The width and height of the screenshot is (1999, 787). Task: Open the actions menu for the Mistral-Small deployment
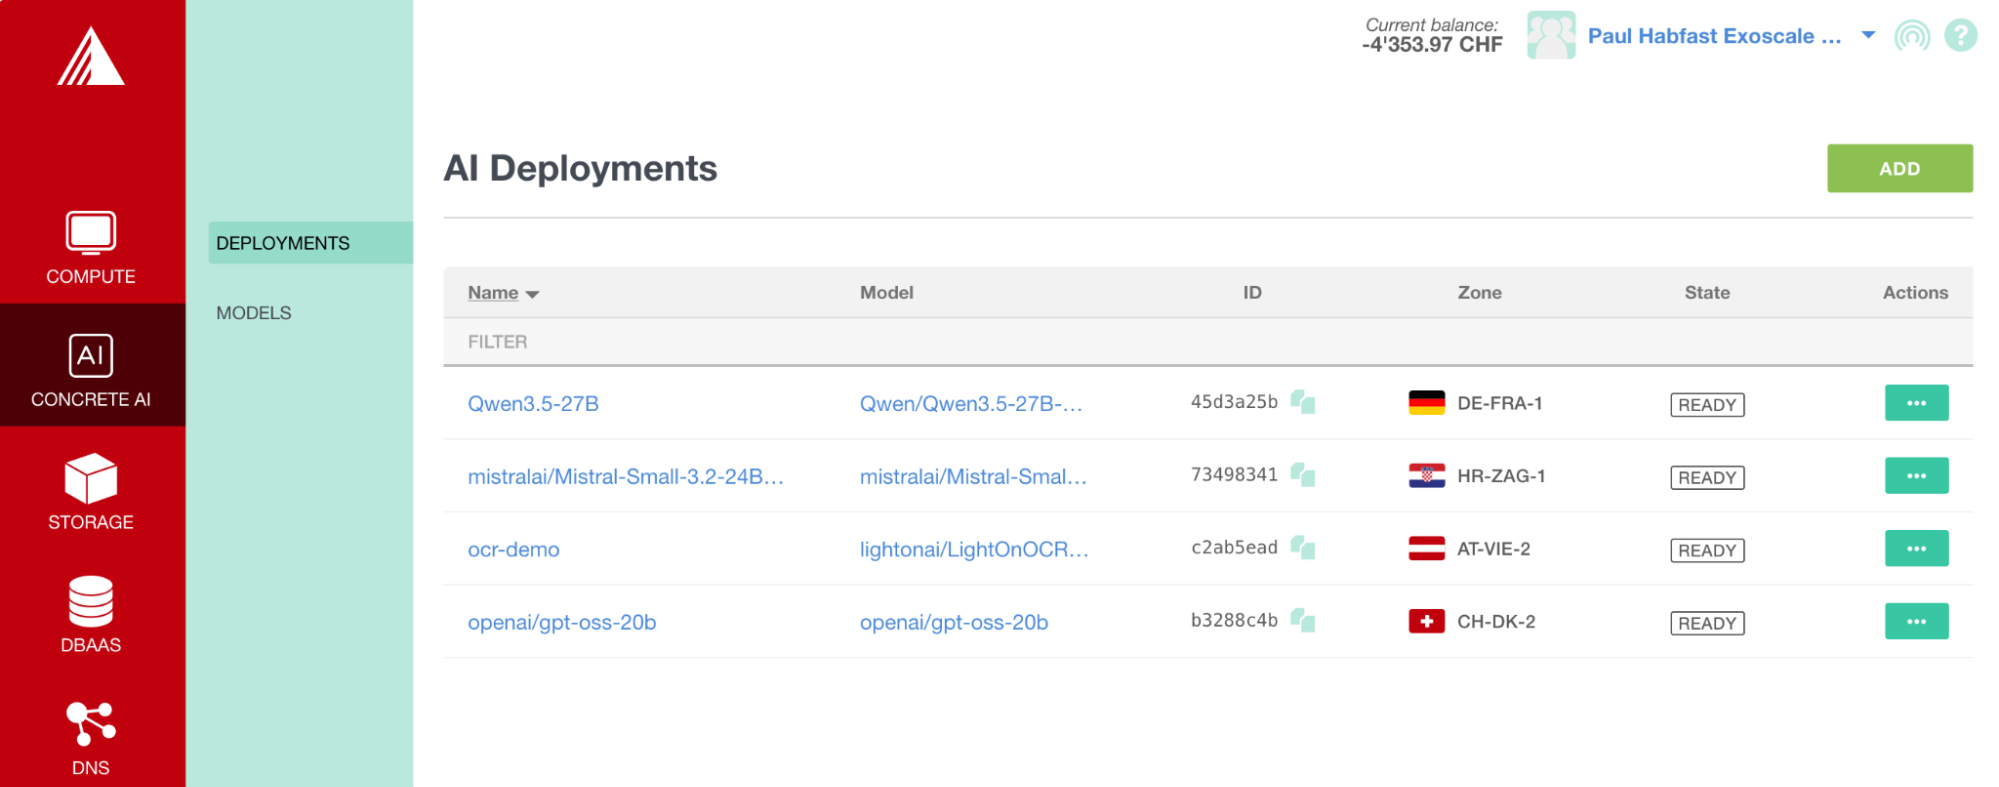[1916, 476]
